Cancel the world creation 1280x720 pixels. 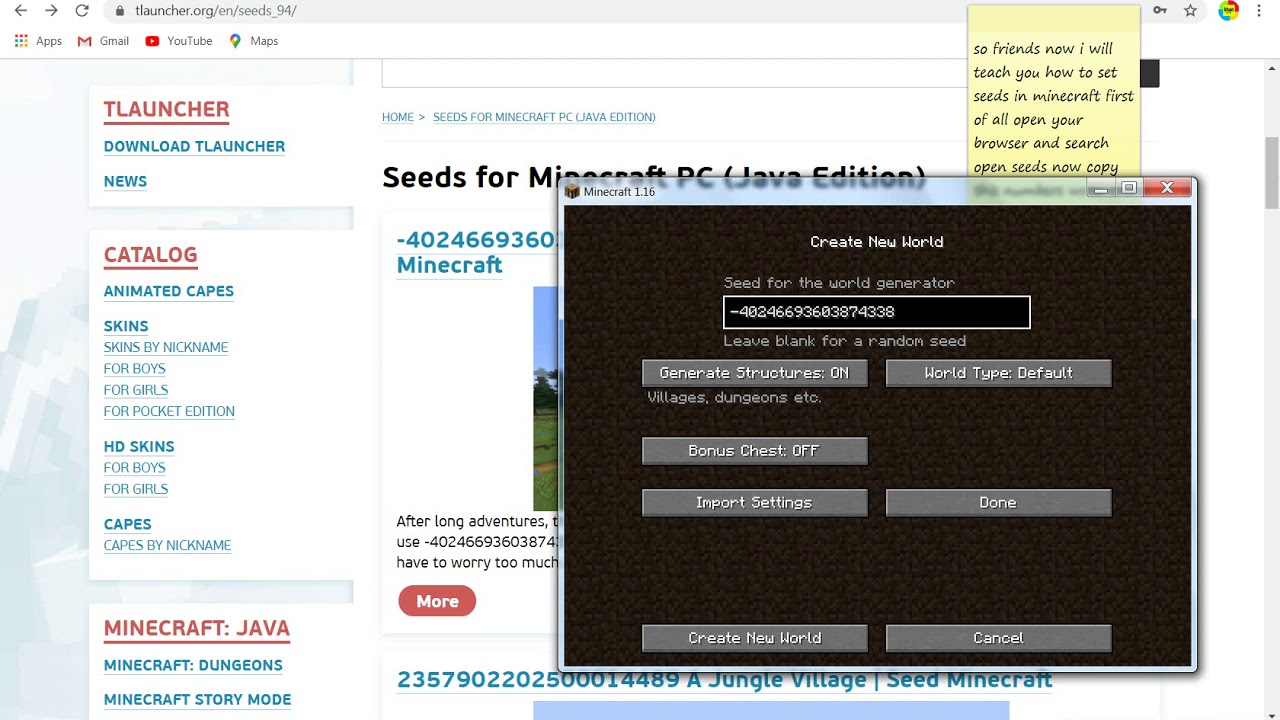tap(998, 638)
